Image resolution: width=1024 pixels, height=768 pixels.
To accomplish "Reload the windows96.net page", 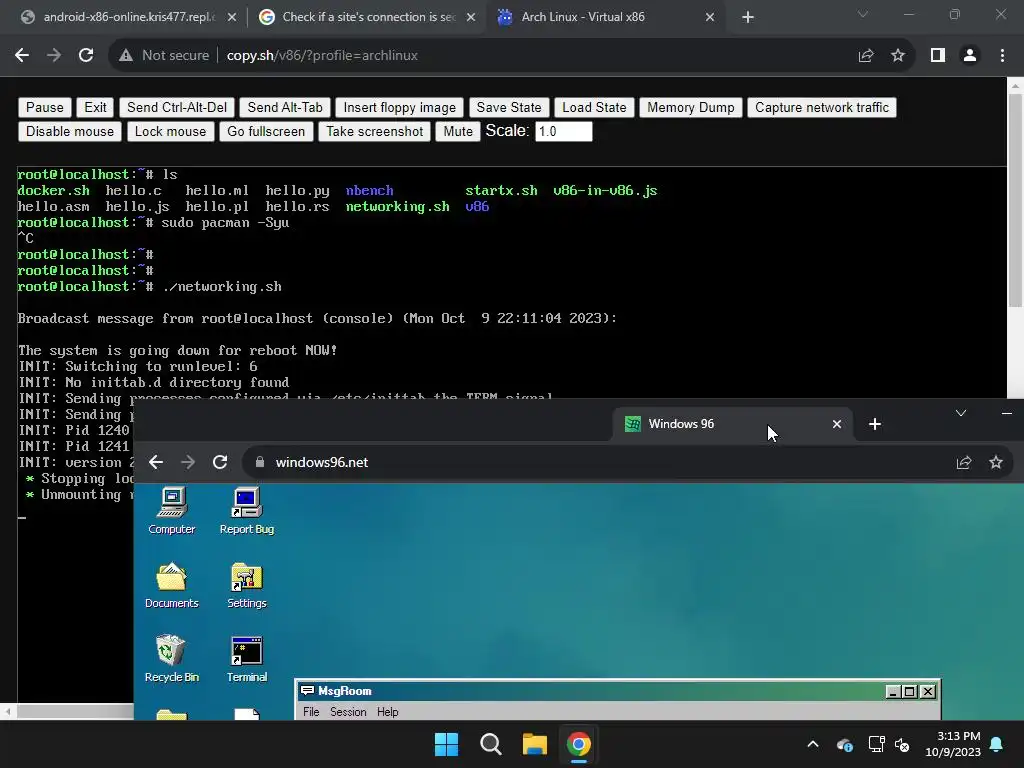I will 220,462.
